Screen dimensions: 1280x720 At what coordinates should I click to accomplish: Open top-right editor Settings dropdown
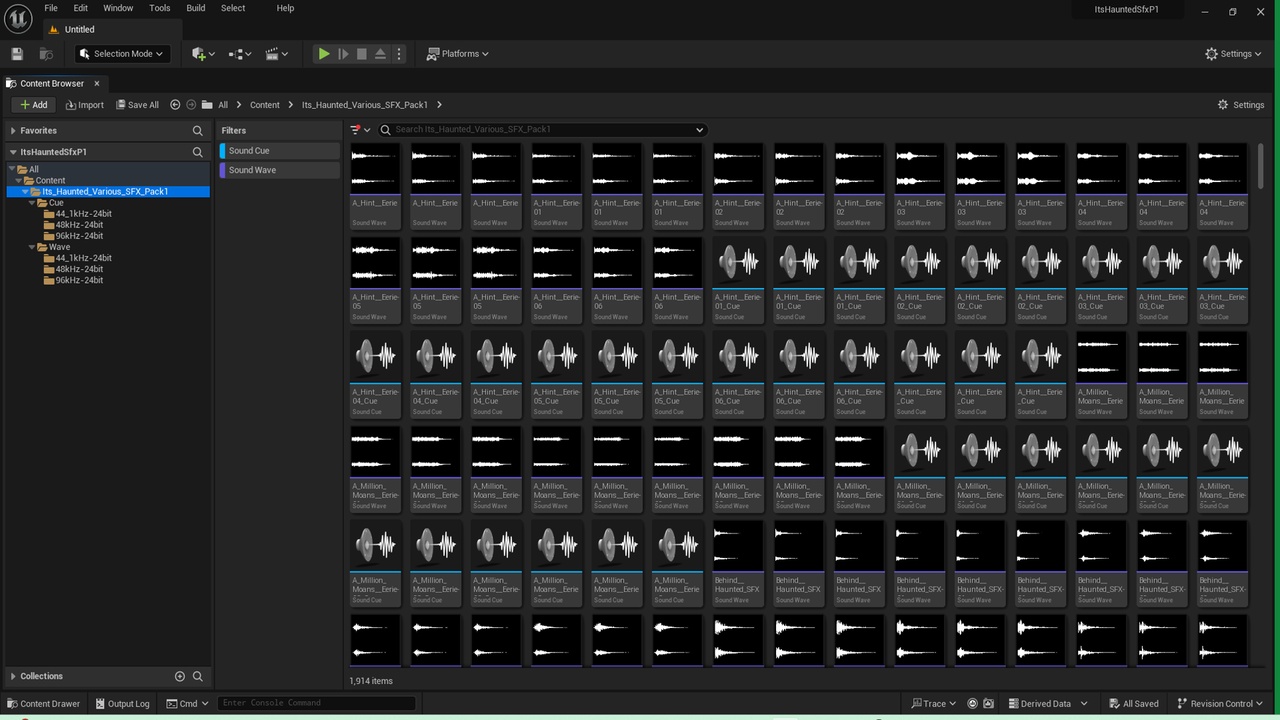pyautogui.click(x=1234, y=54)
